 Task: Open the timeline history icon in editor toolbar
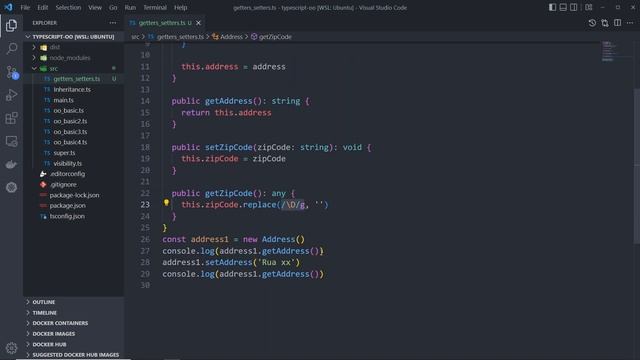coord(592,23)
